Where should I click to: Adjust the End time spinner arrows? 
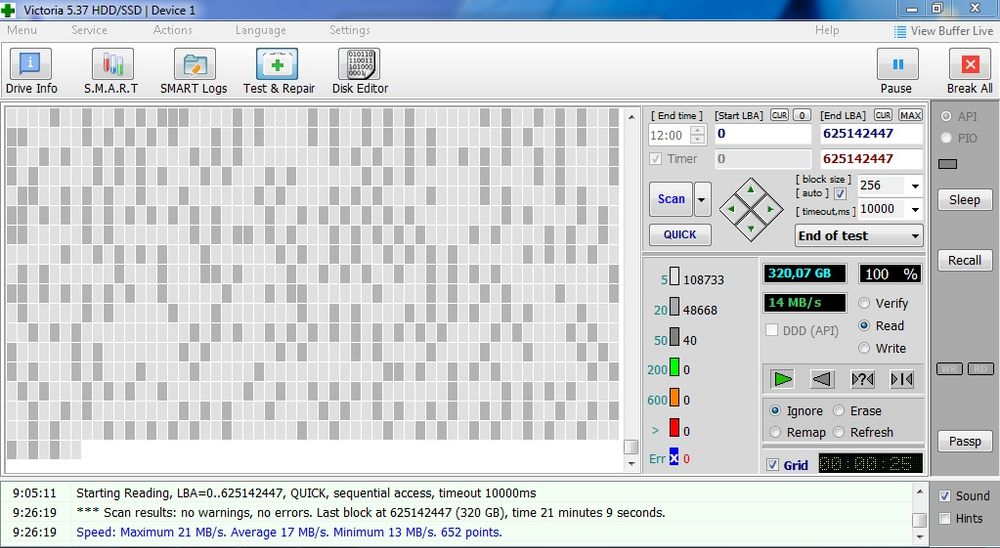(x=698, y=135)
